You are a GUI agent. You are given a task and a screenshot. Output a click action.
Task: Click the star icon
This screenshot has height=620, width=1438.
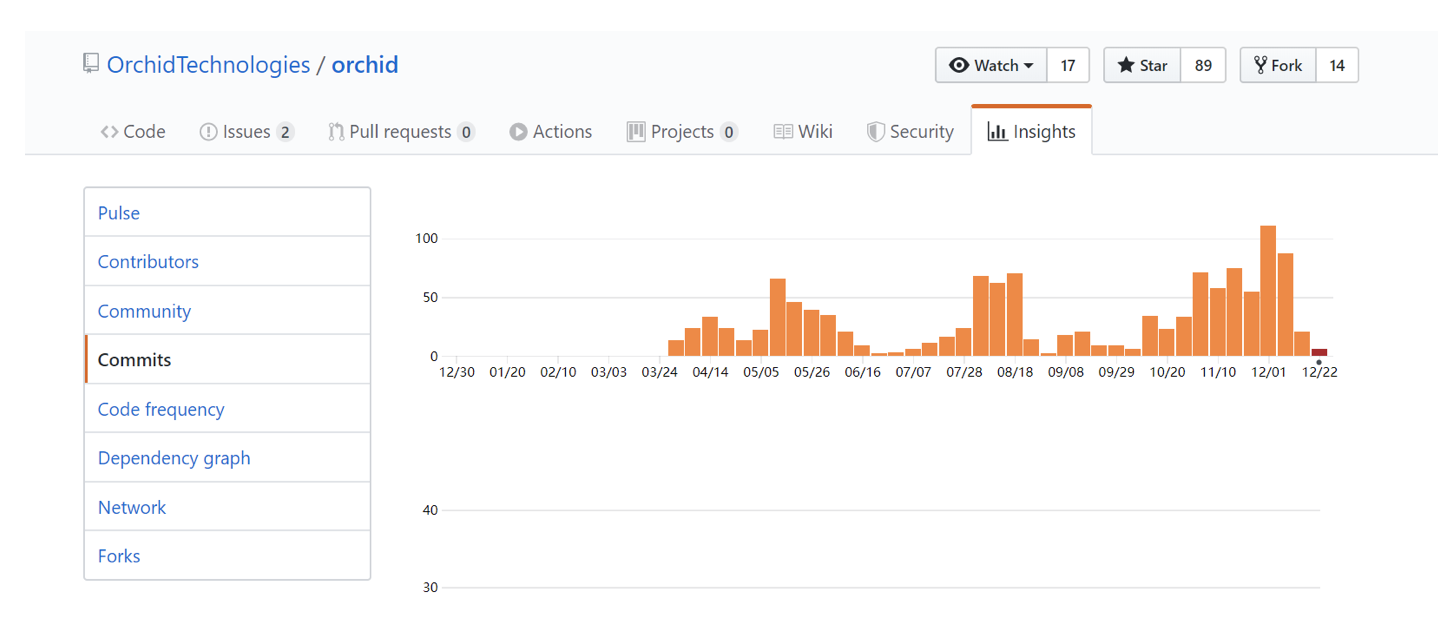(x=1126, y=65)
